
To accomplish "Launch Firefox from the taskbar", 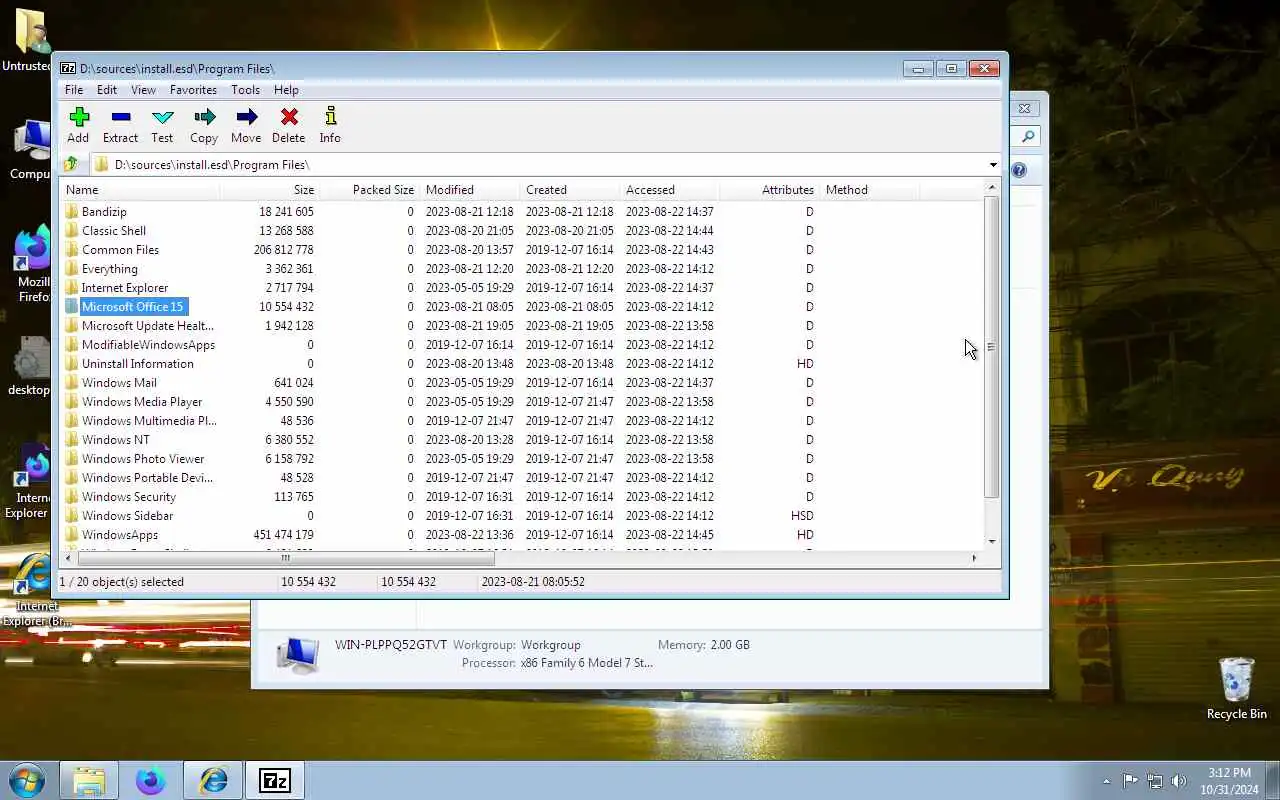I will pyautogui.click(x=151, y=780).
